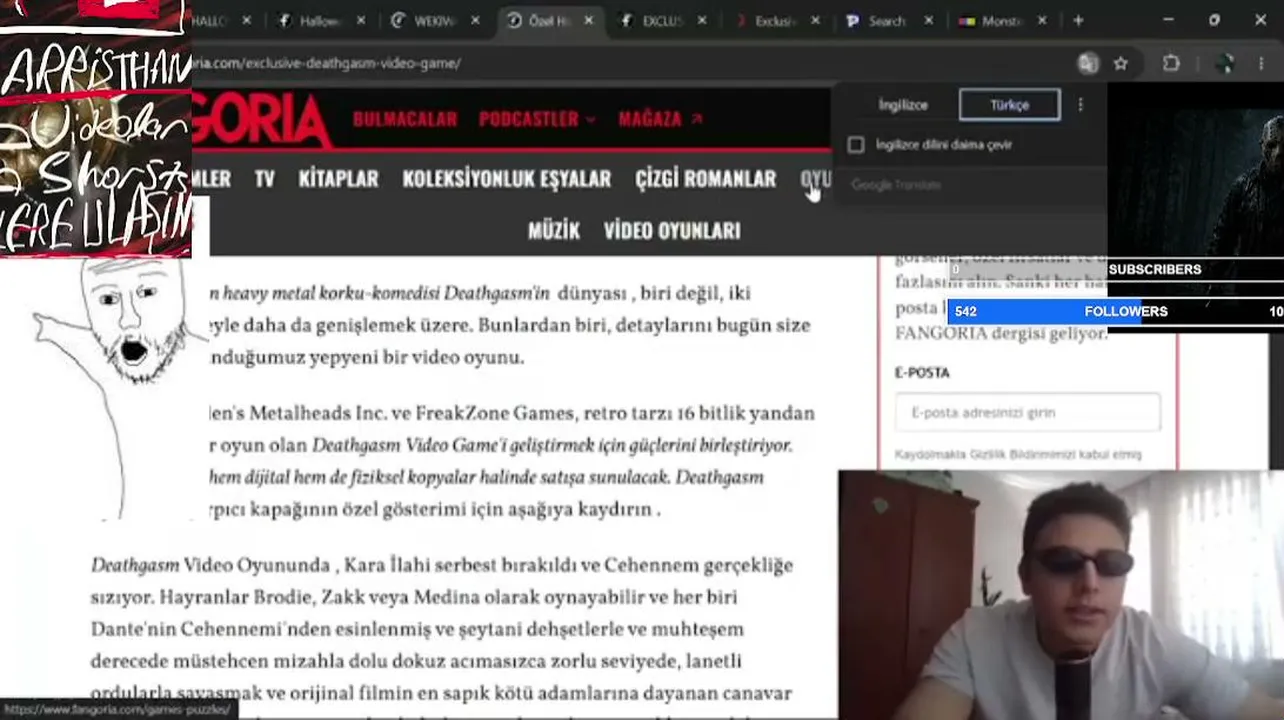This screenshot has width=1284, height=720.
Task: Open VİDEO OYUNLARI navigation item
Action: (x=672, y=231)
